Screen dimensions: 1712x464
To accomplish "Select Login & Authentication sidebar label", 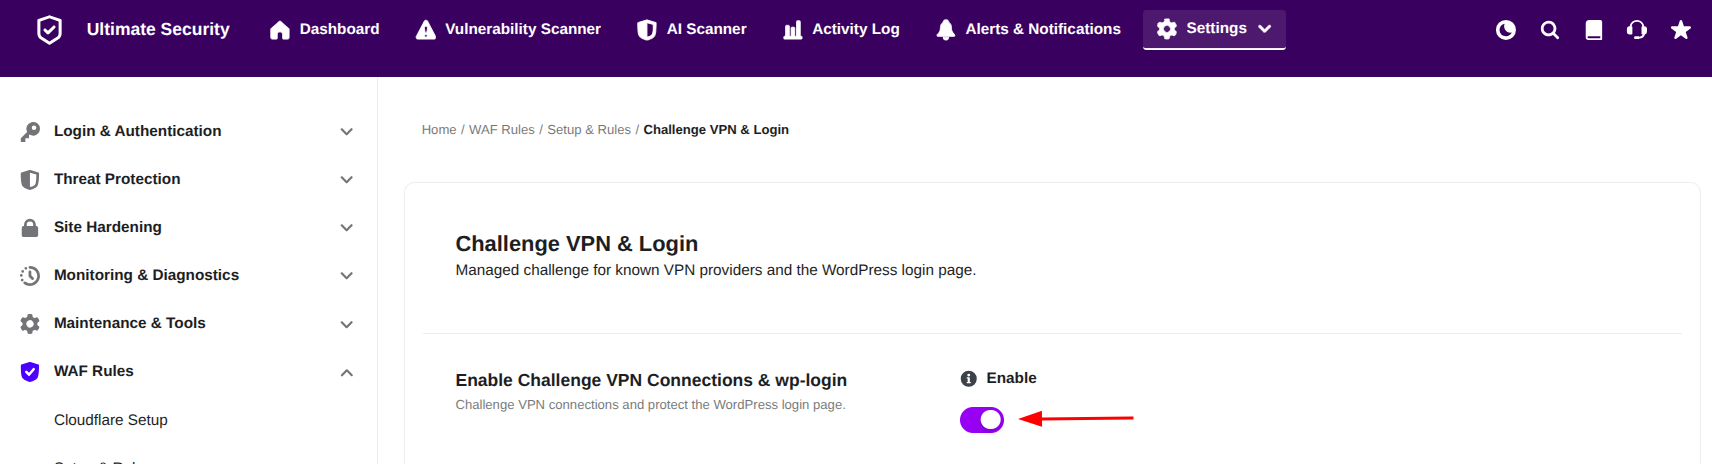I will pos(138,131).
